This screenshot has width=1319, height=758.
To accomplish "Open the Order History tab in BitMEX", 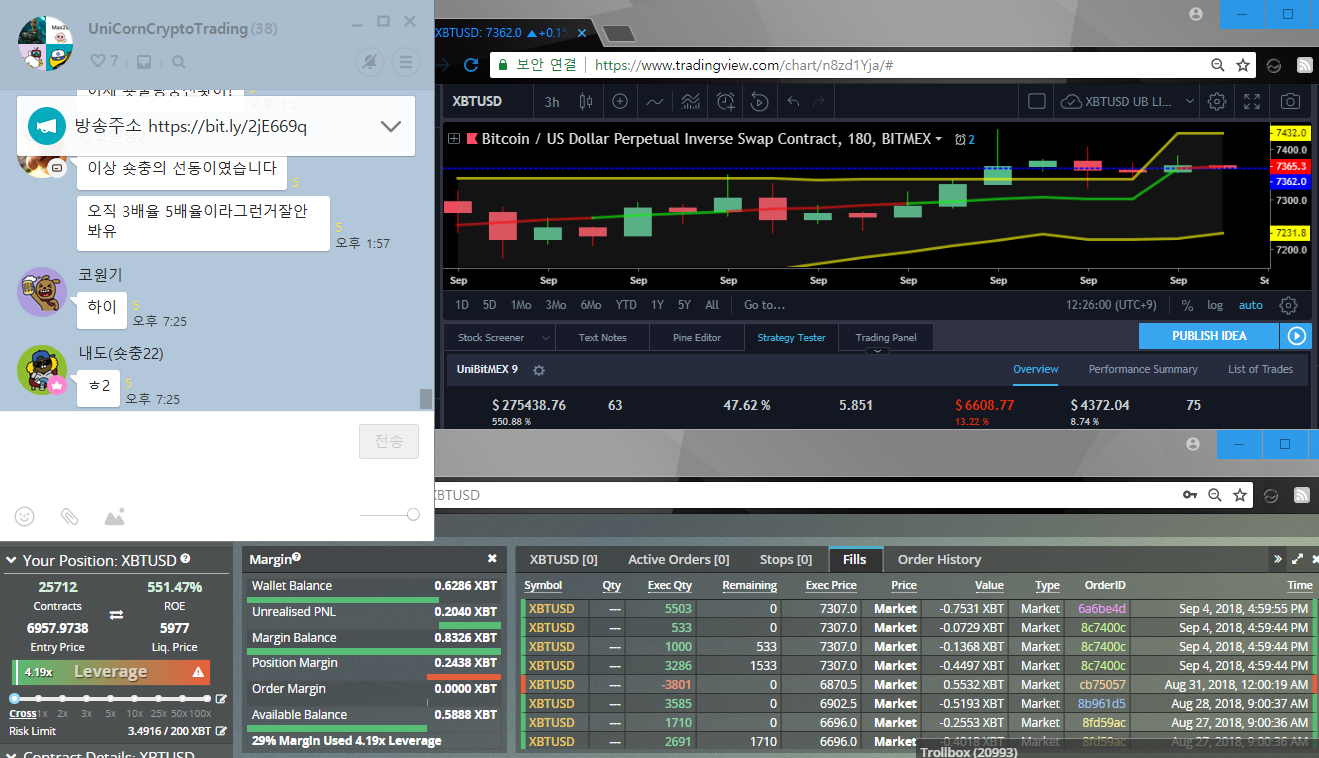I will coord(939,559).
